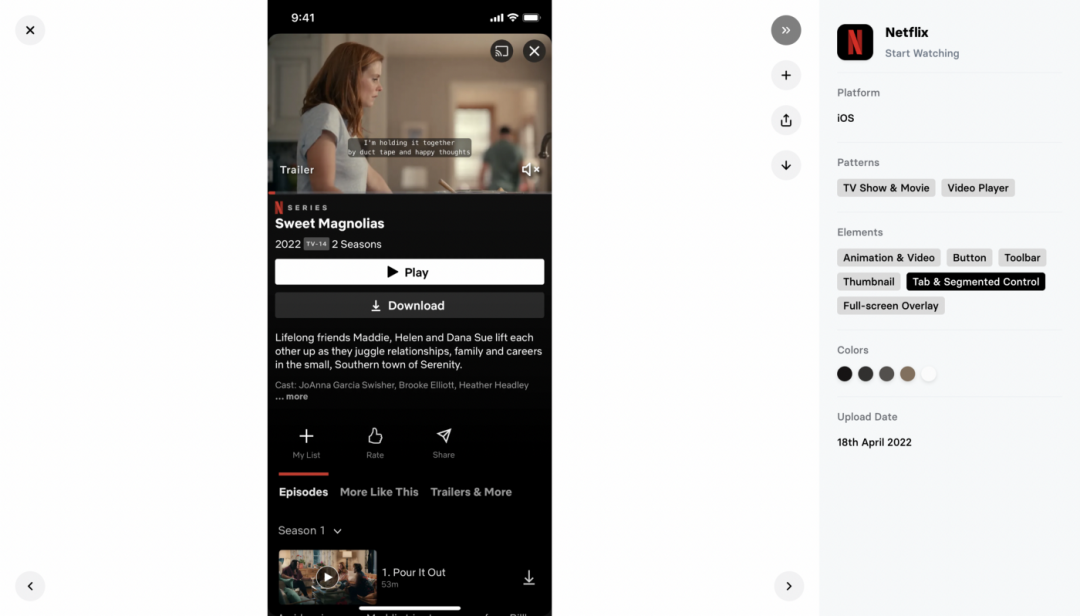Add the screen to a collection with the plus icon

[x=786, y=75]
